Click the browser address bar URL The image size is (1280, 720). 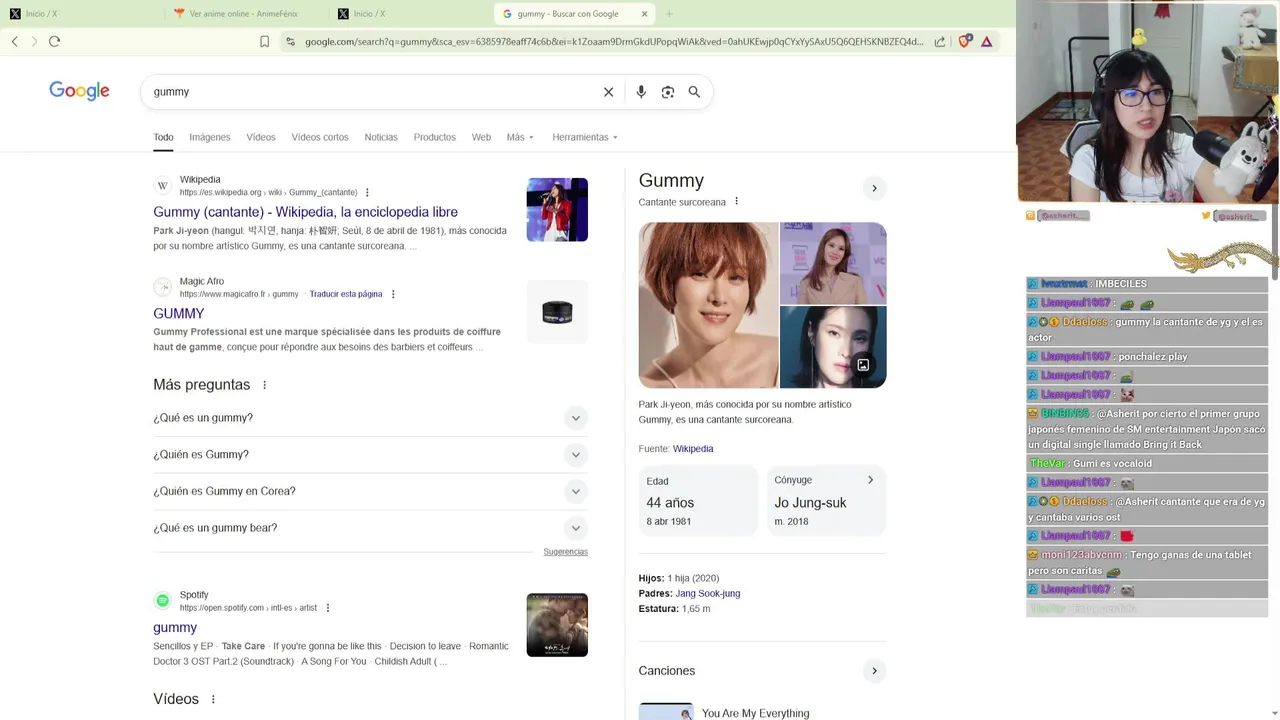(614, 42)
